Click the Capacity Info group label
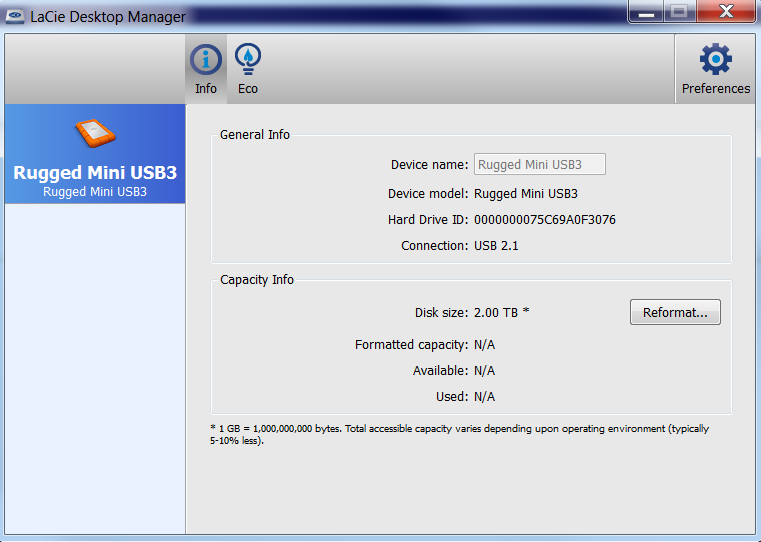761x542 pixels. tap(257, 280)
